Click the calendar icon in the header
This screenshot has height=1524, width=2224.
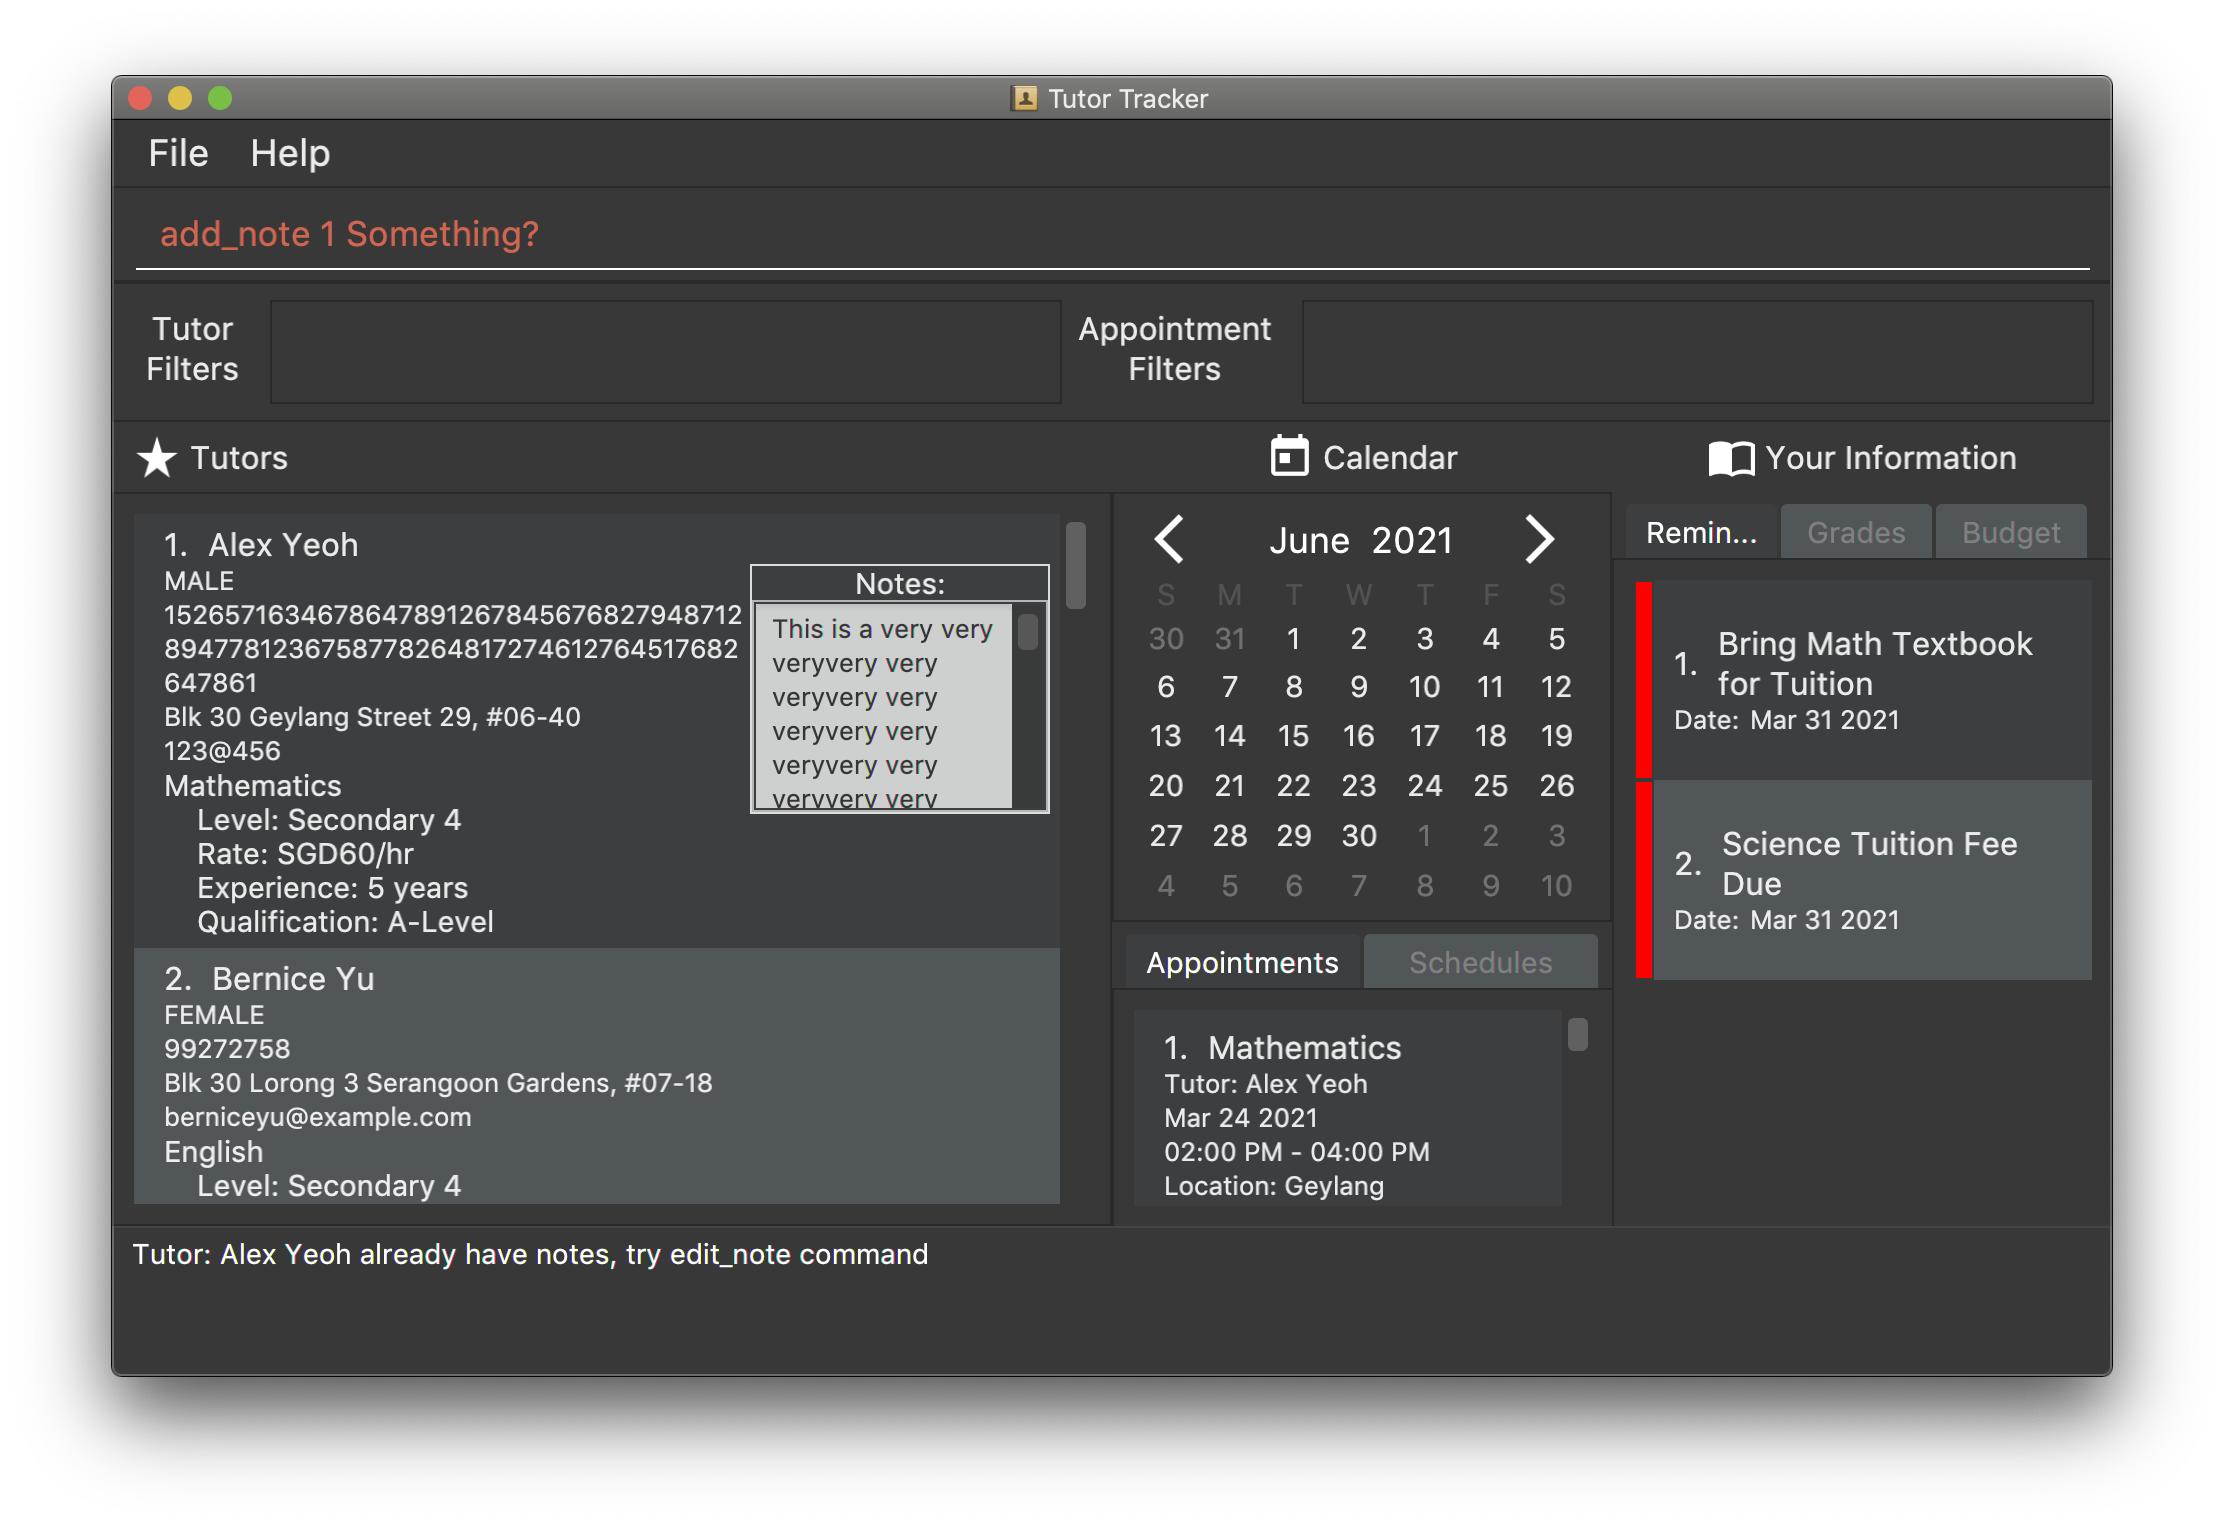point(1289,456)
